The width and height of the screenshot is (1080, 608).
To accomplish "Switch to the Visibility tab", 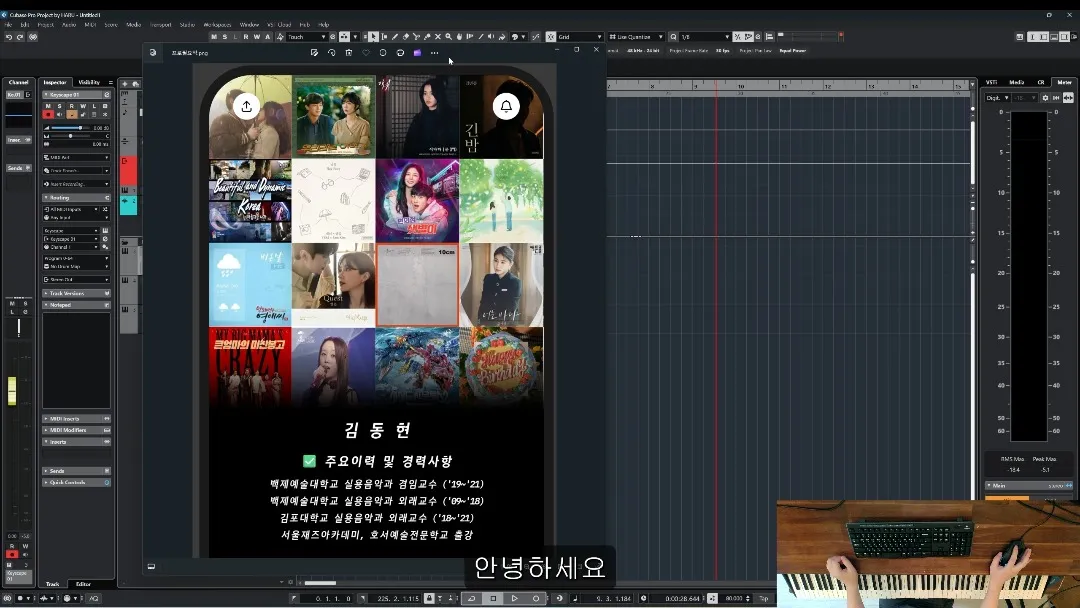I will click(89, 82).
